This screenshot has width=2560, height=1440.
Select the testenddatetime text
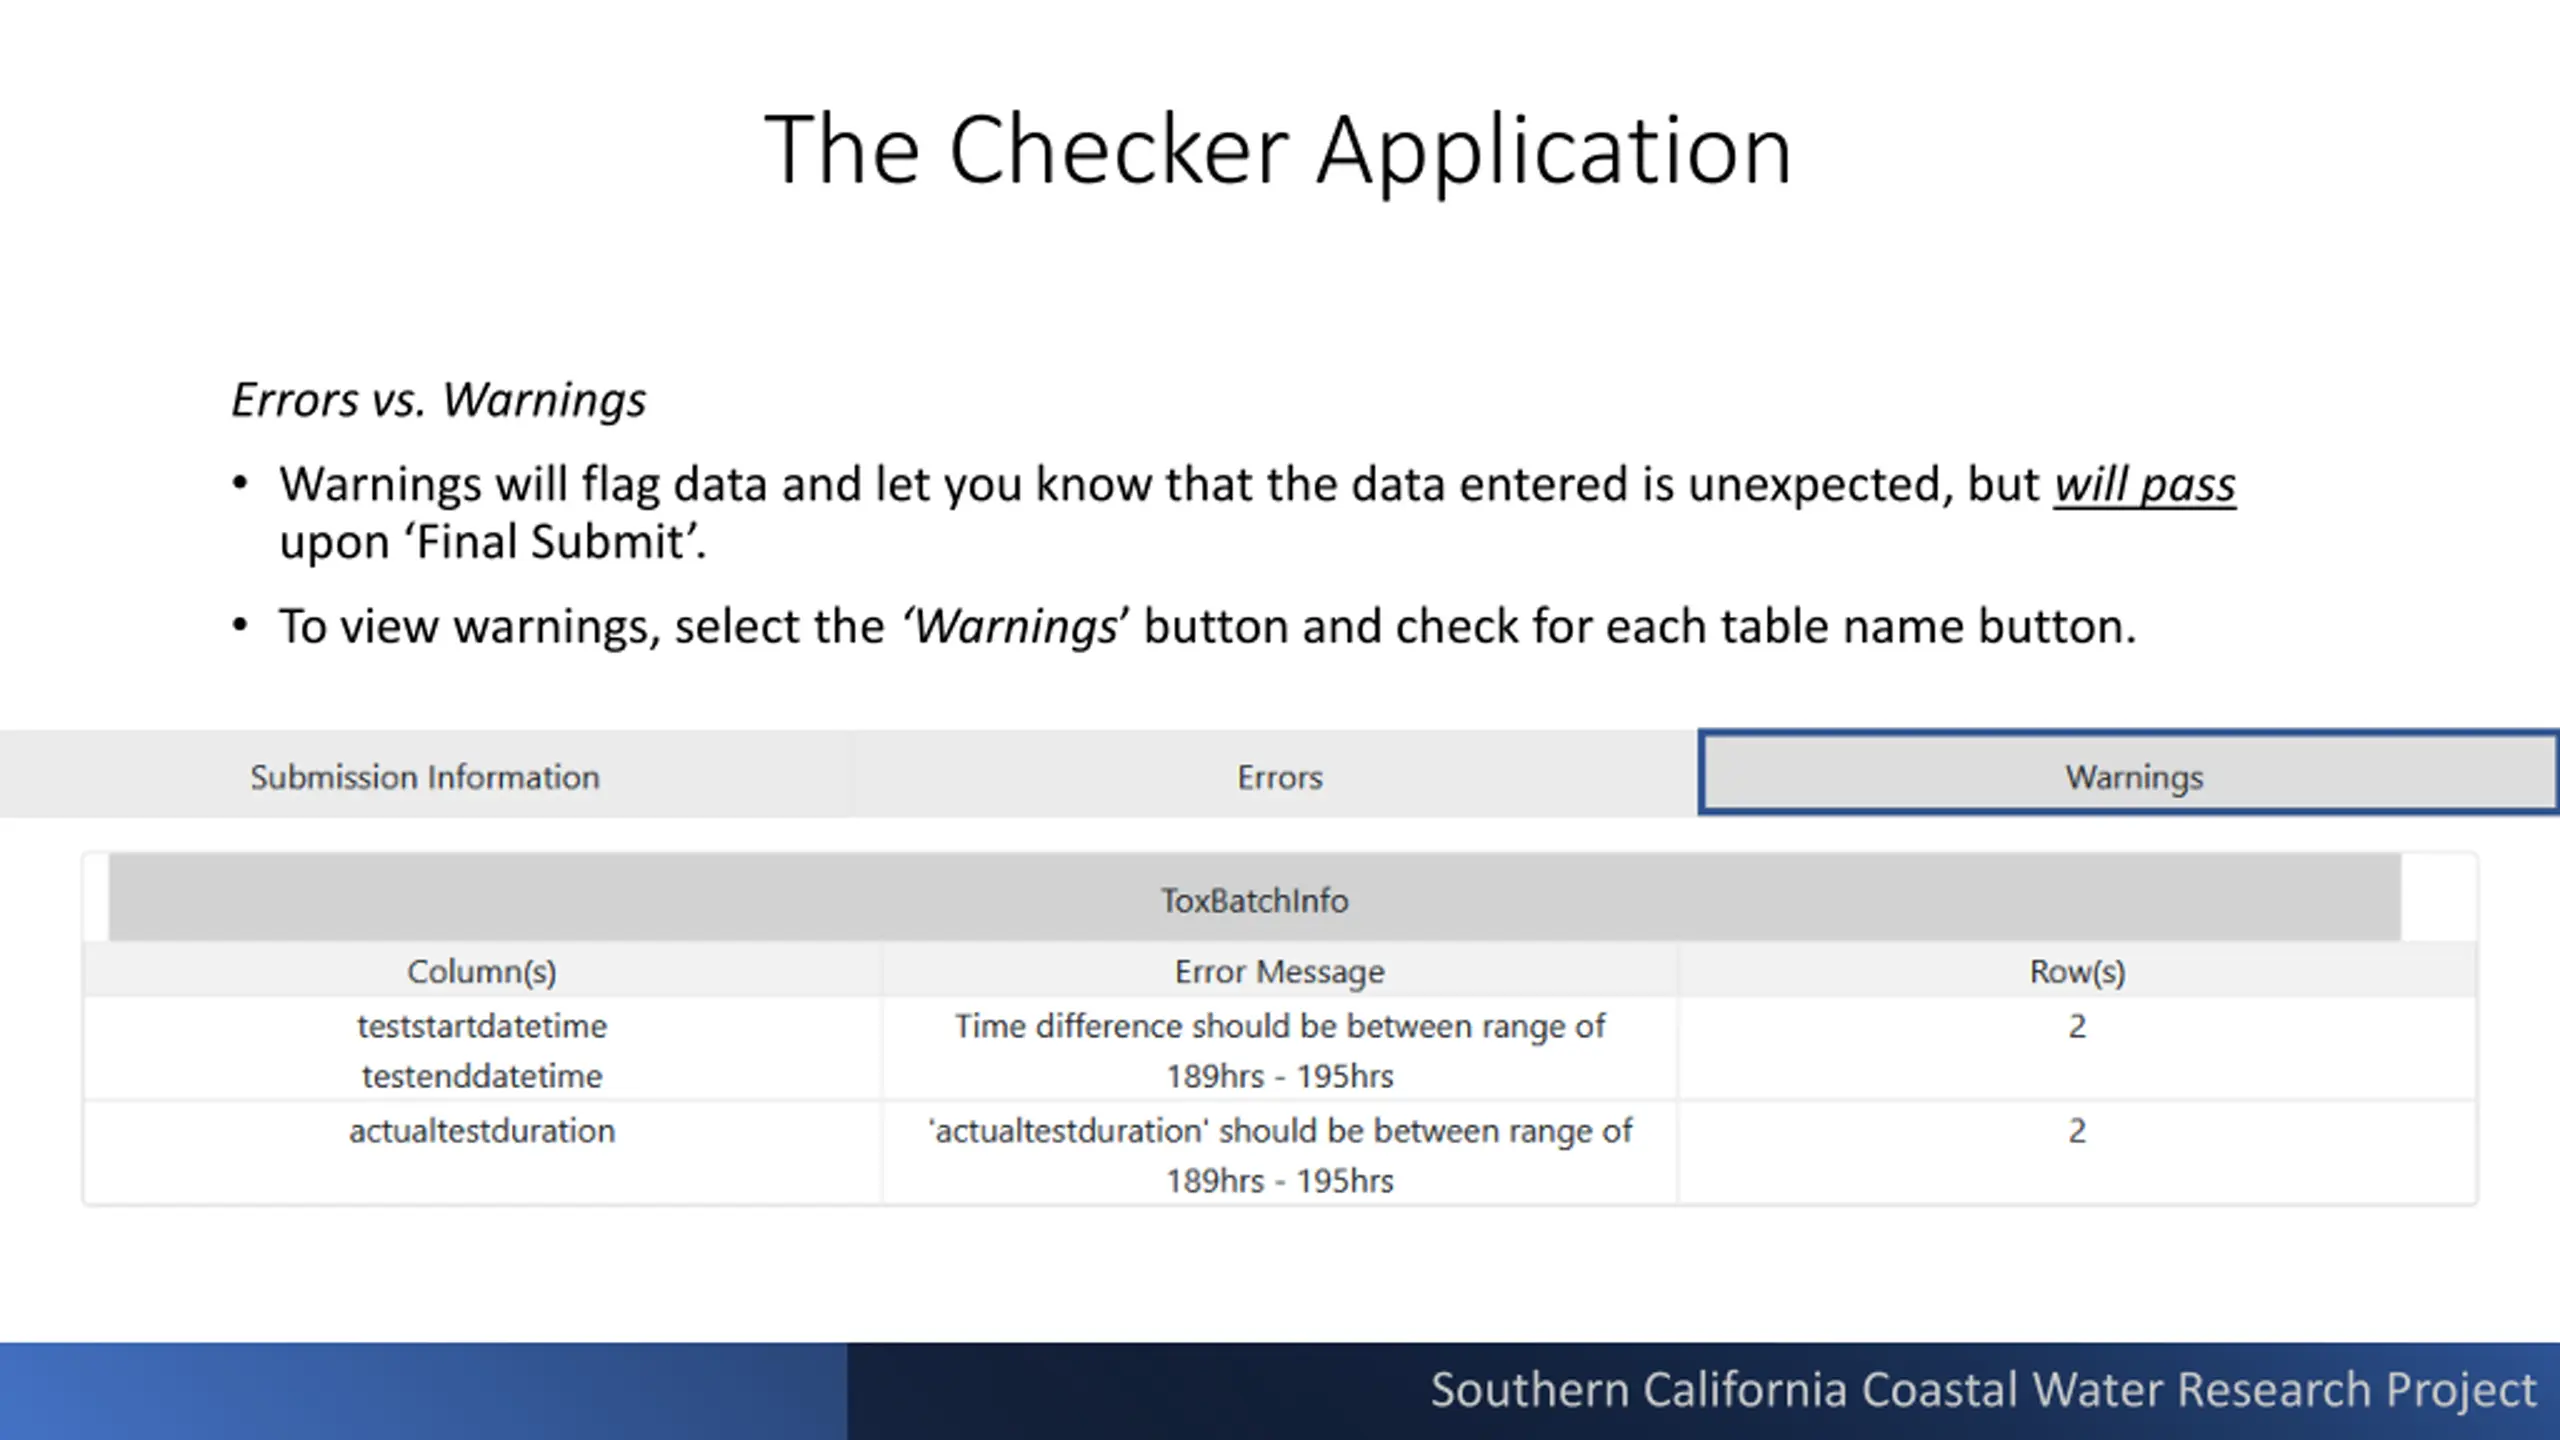(x=482, y=1076)
